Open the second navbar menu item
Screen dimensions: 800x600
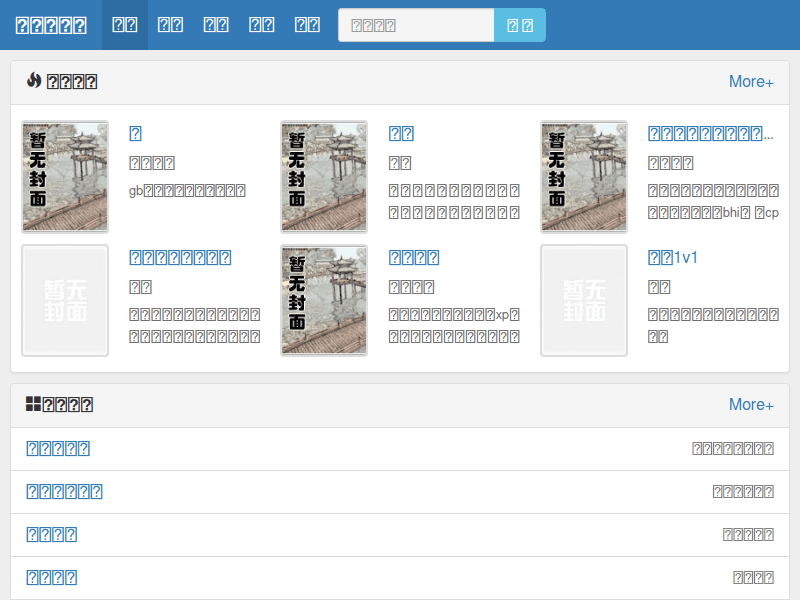click(x=171, y=25)
